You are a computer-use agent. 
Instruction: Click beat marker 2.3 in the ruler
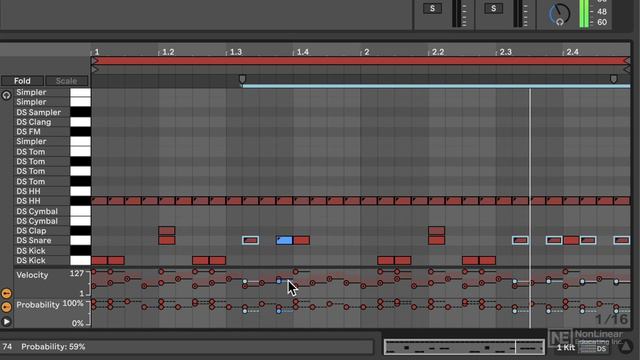tap(505, 52)
